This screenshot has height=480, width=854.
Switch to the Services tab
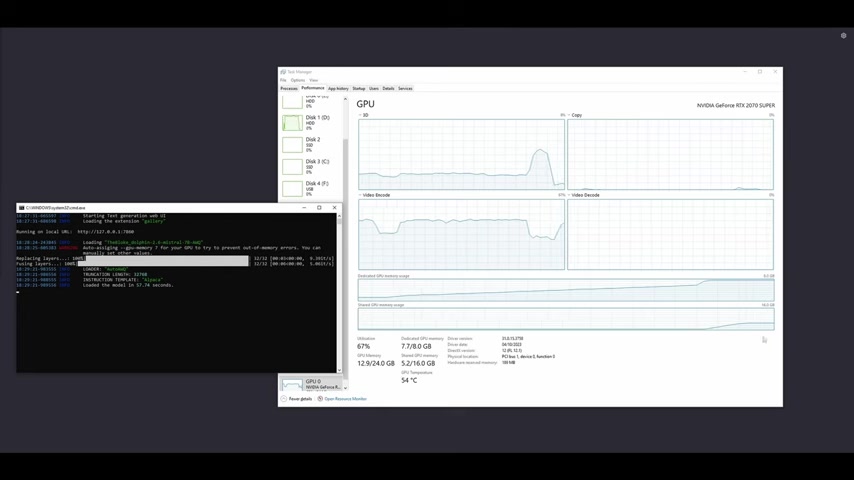pos(405,88)
